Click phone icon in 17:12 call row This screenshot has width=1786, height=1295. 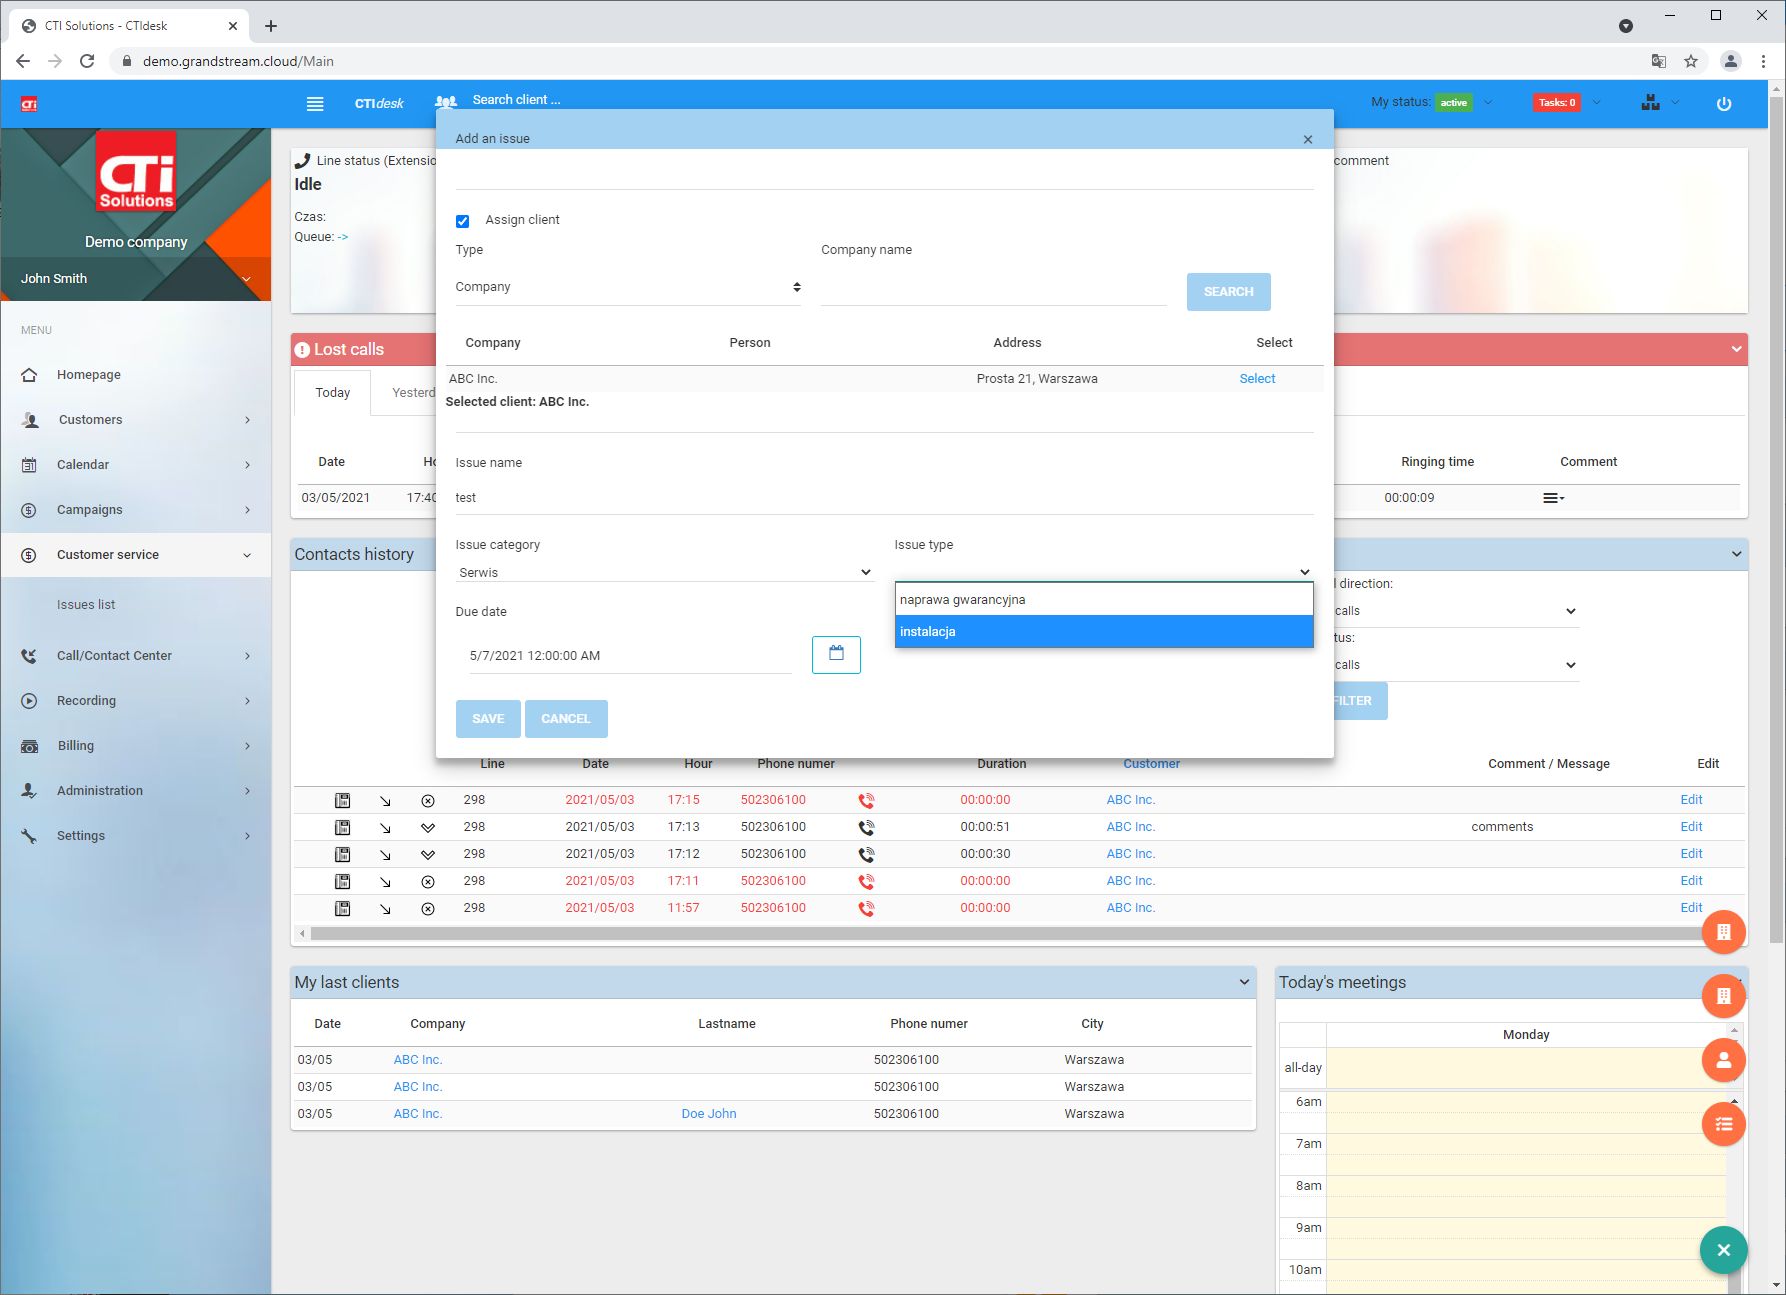click(x=866, y=854)
